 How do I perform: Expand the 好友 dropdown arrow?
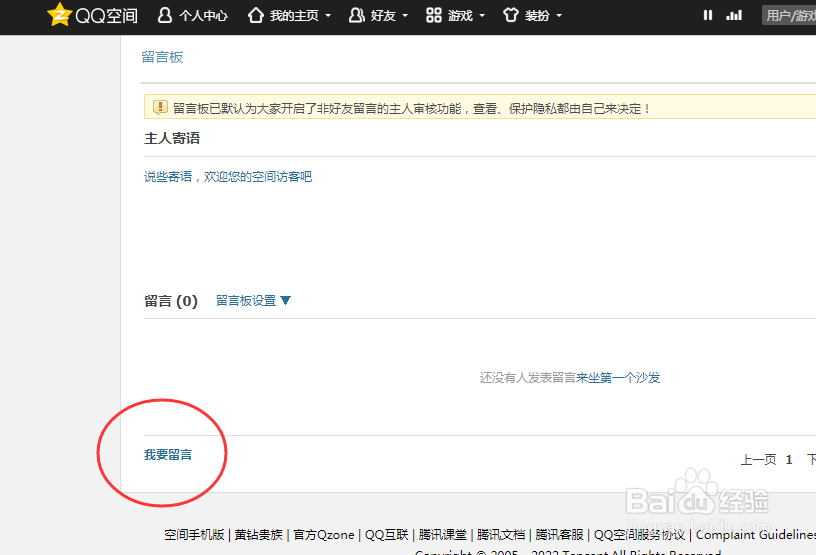point(405,16)
